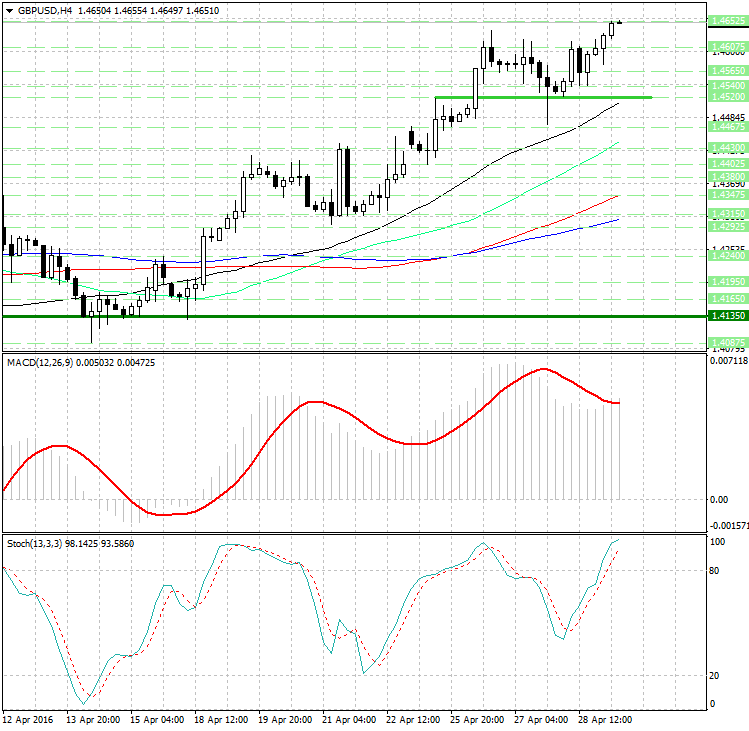The width and height of the screenshot is (749, 731).
Task: Click the 1.41350 dark green price label
Action: (726, 316)
